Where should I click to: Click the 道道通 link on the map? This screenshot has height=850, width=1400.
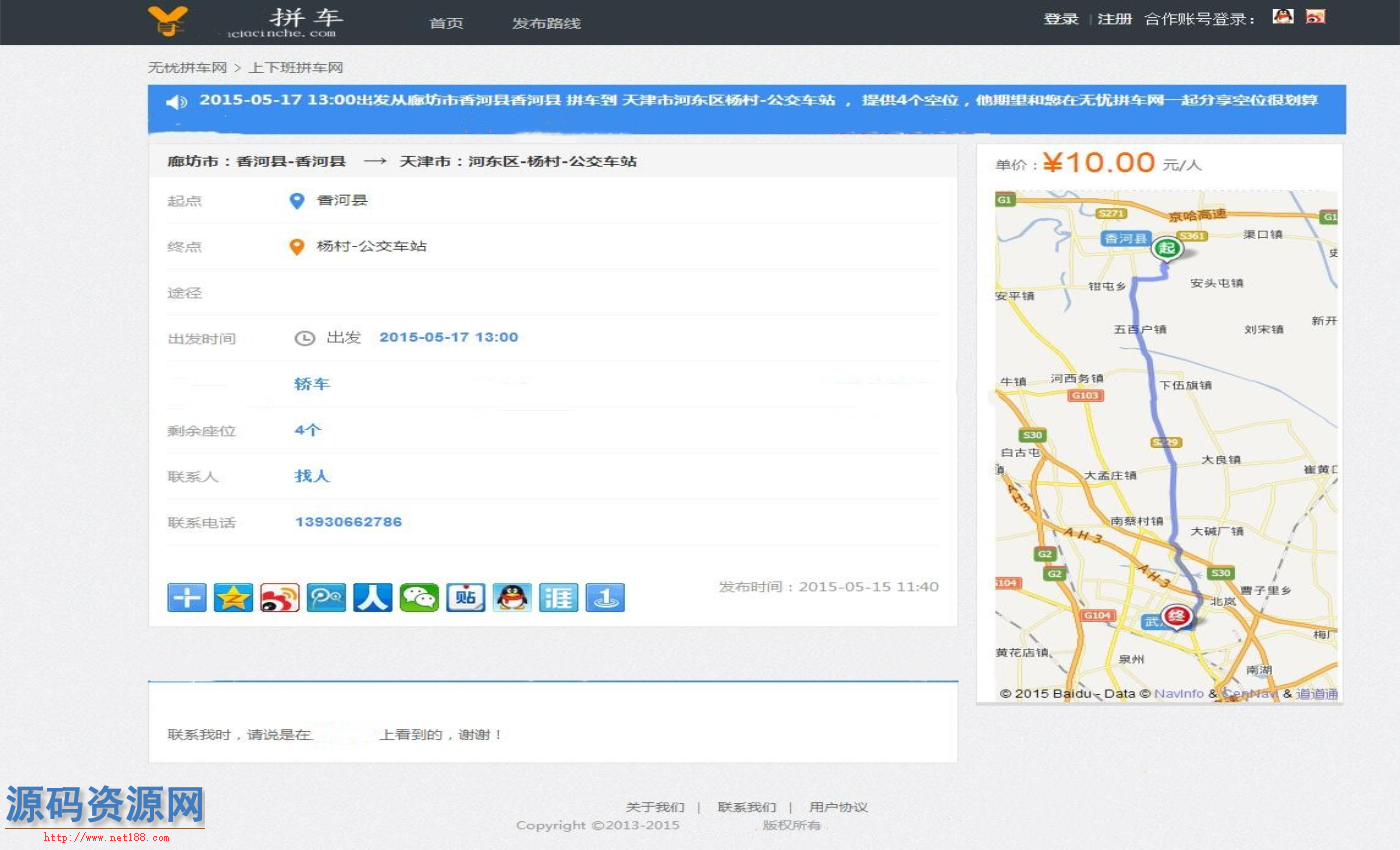(1317, 694)
